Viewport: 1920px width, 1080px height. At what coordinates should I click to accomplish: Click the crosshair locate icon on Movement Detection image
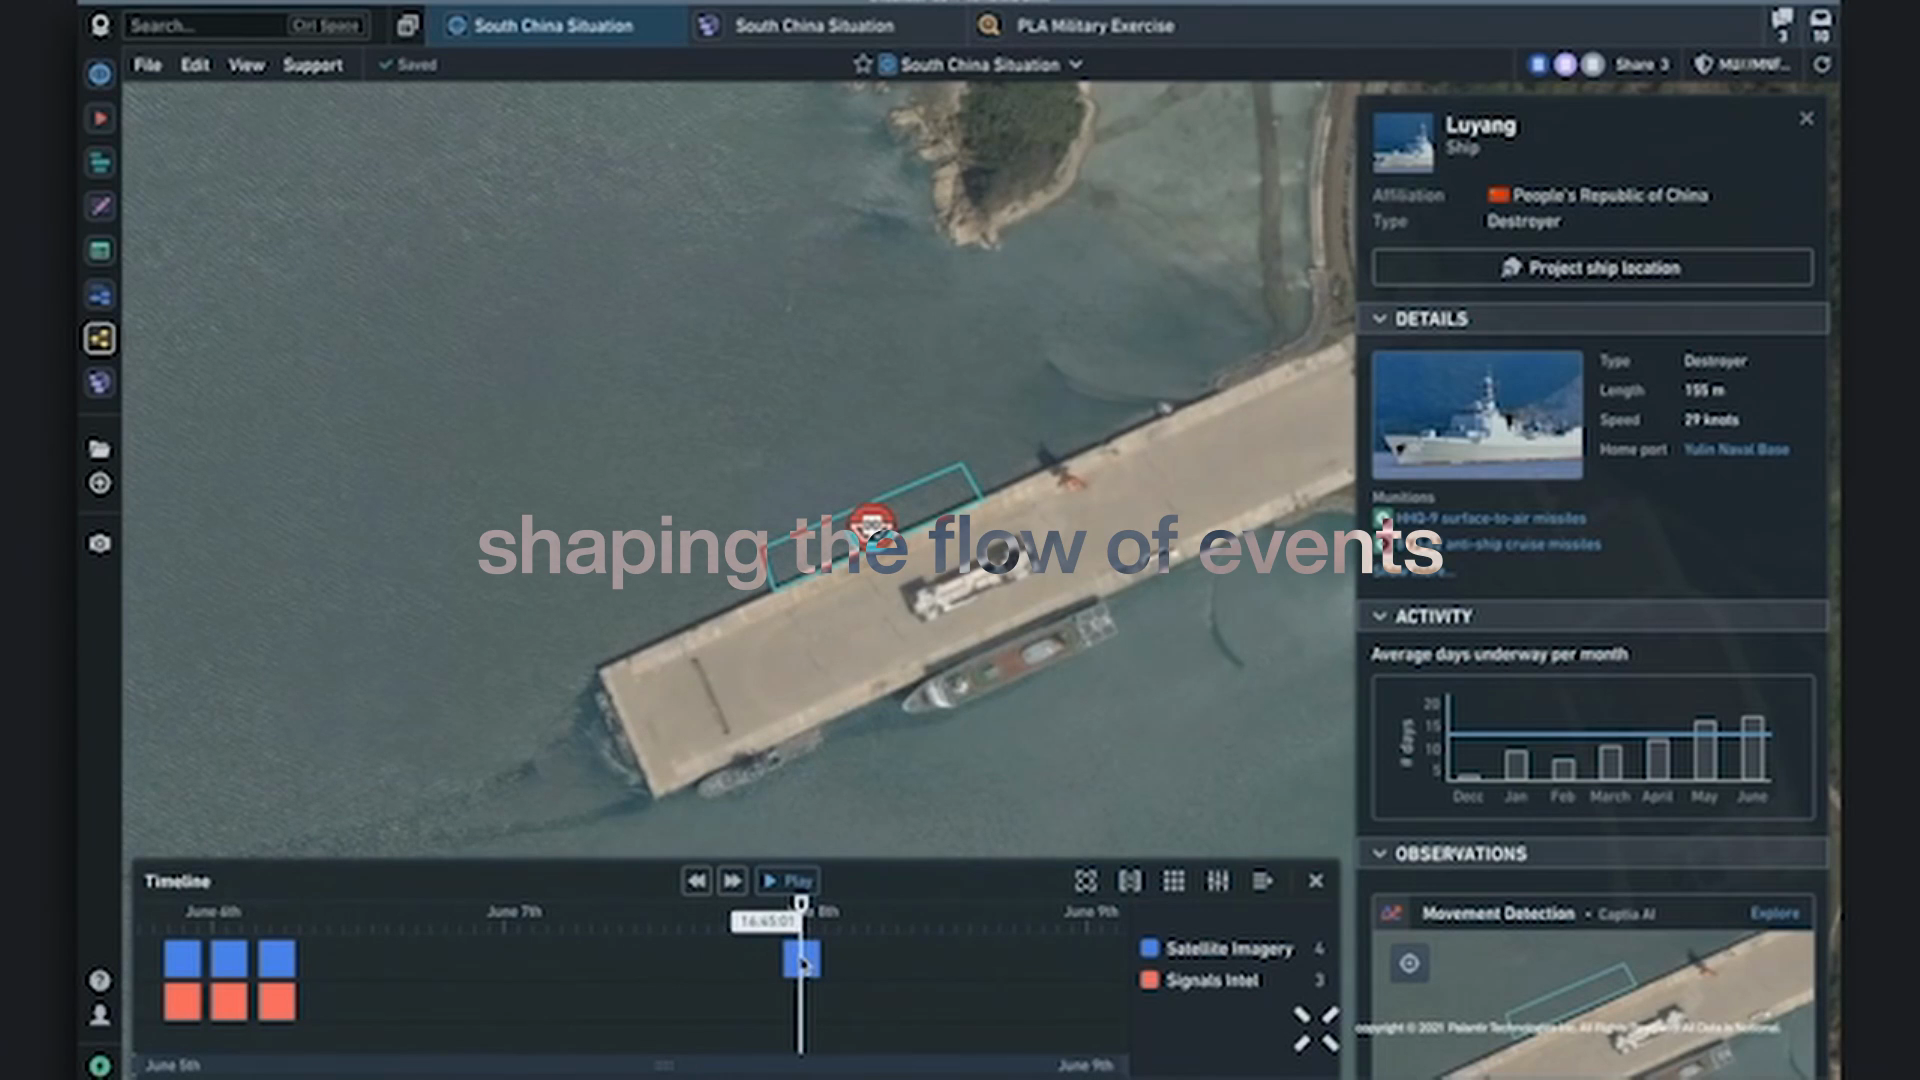pyautogui.click(x=1409, y=964)
